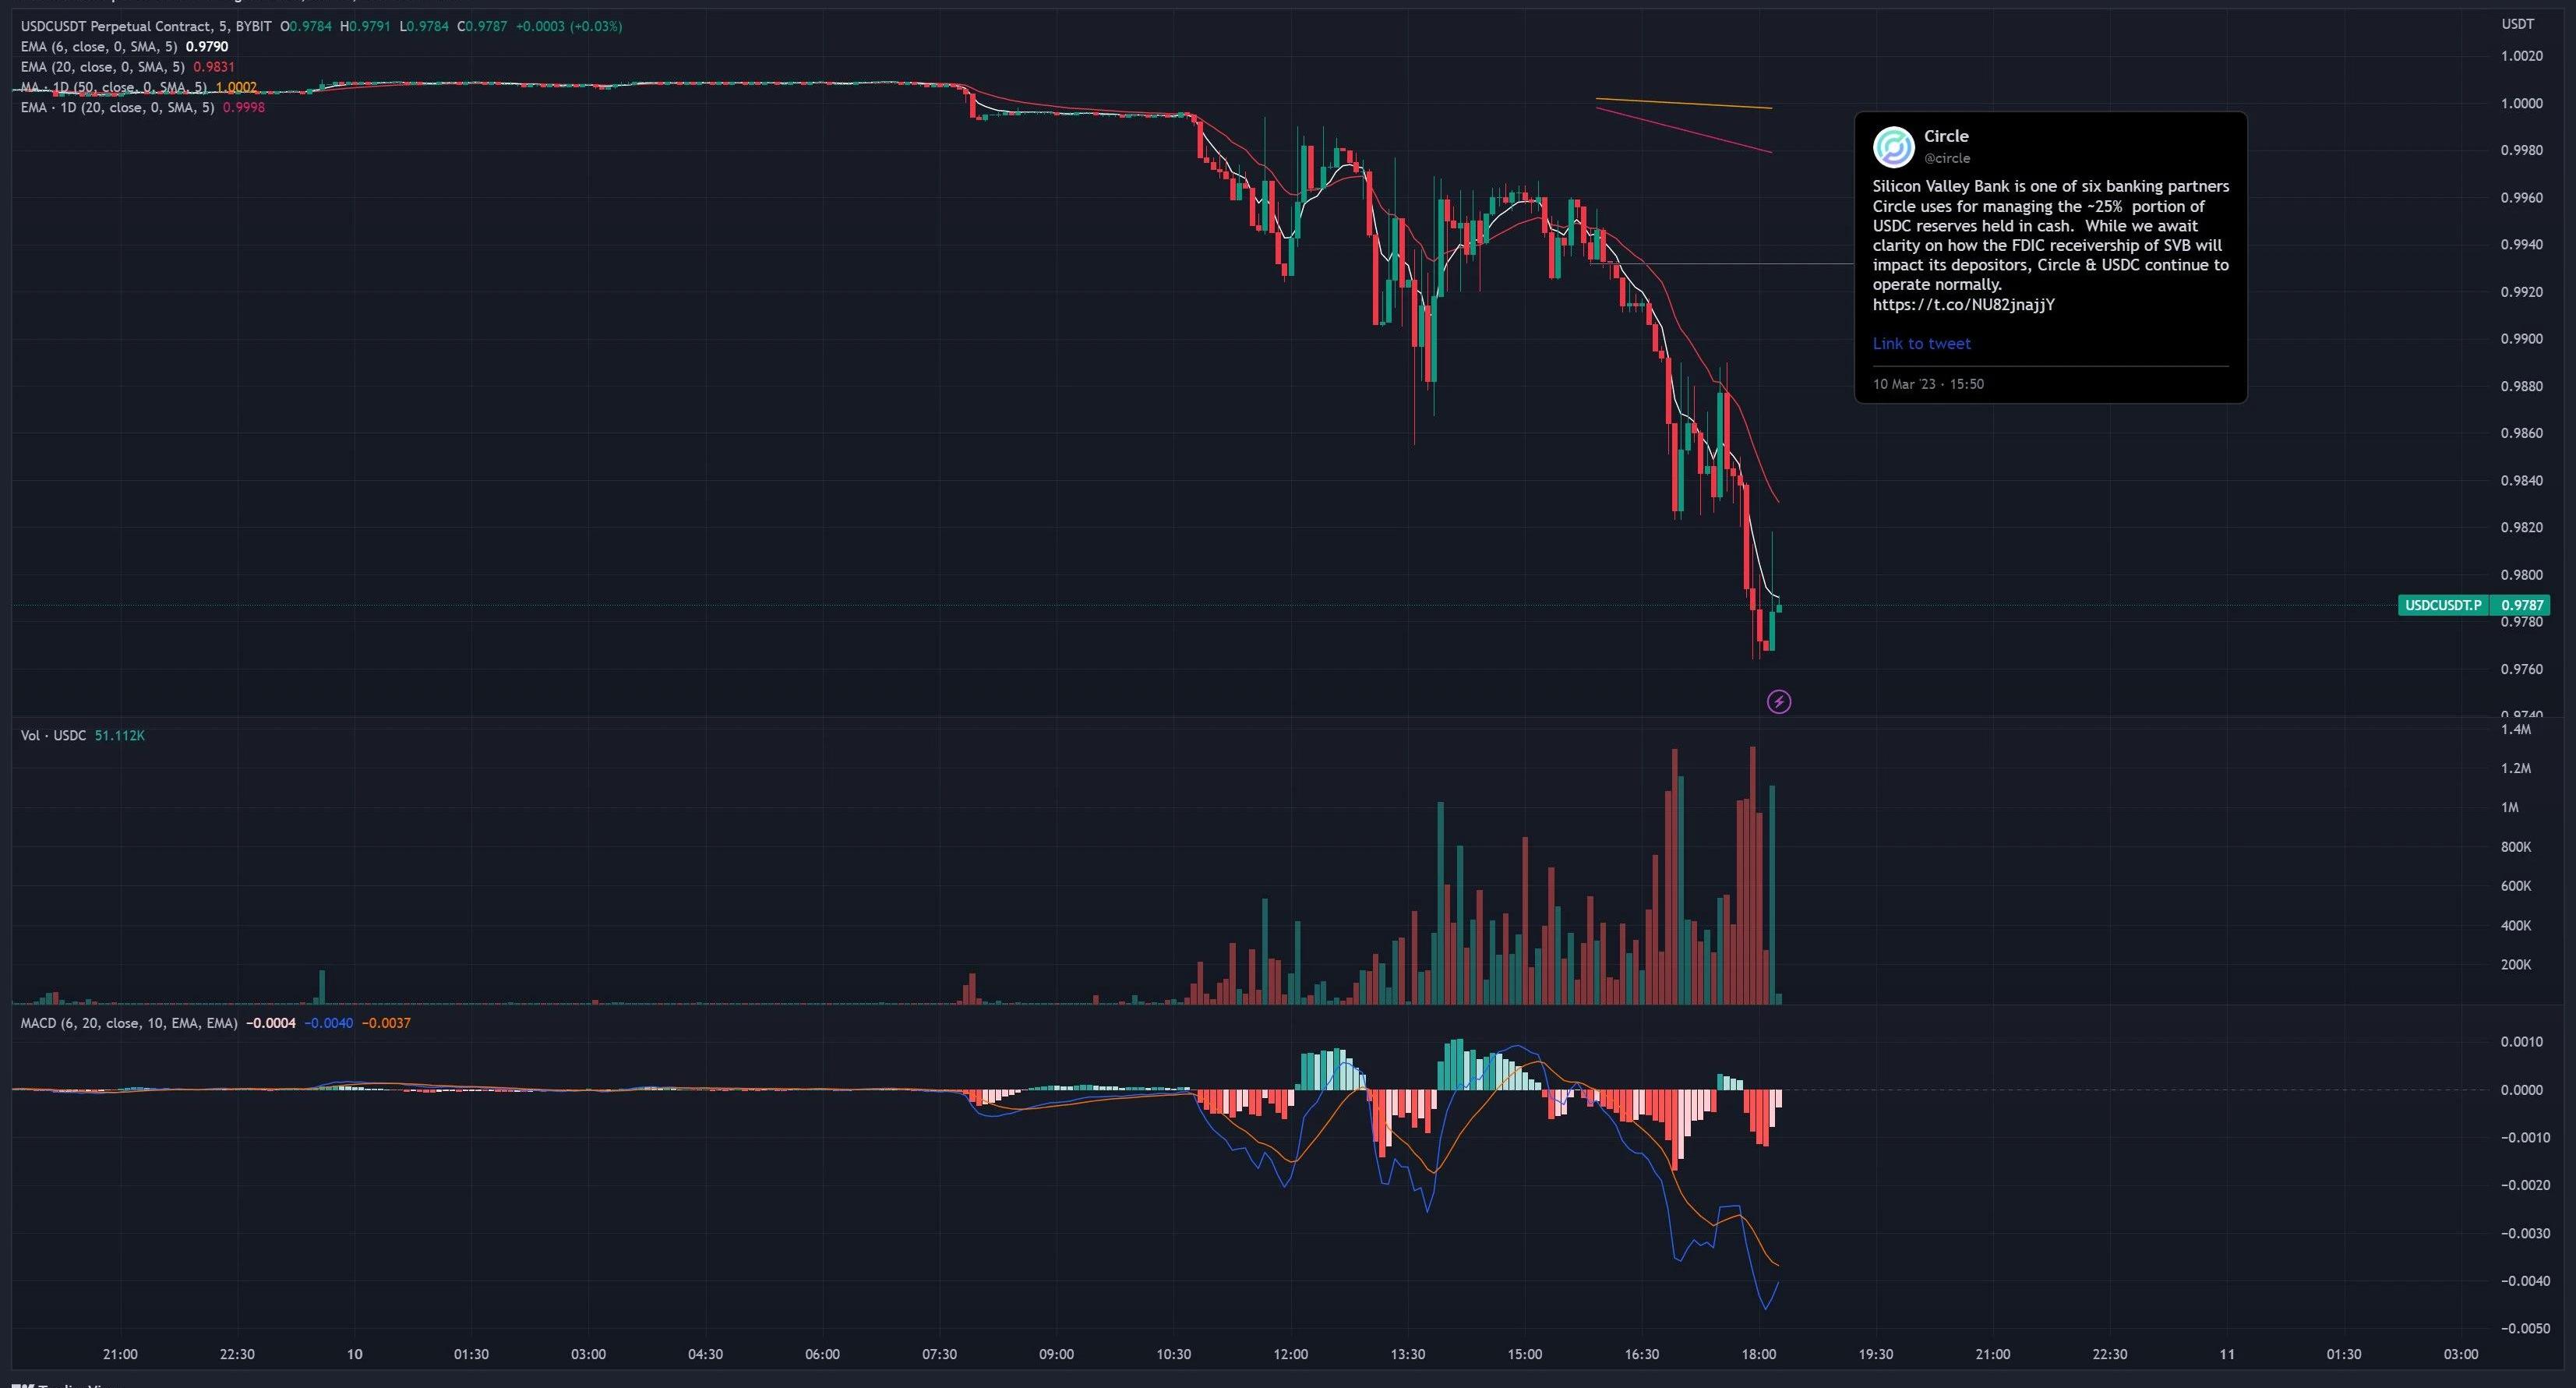Click the purple lightning bolt icon below the candles
The width and height of the screenshot is (2576, 1388).
tap(1779, 702)
